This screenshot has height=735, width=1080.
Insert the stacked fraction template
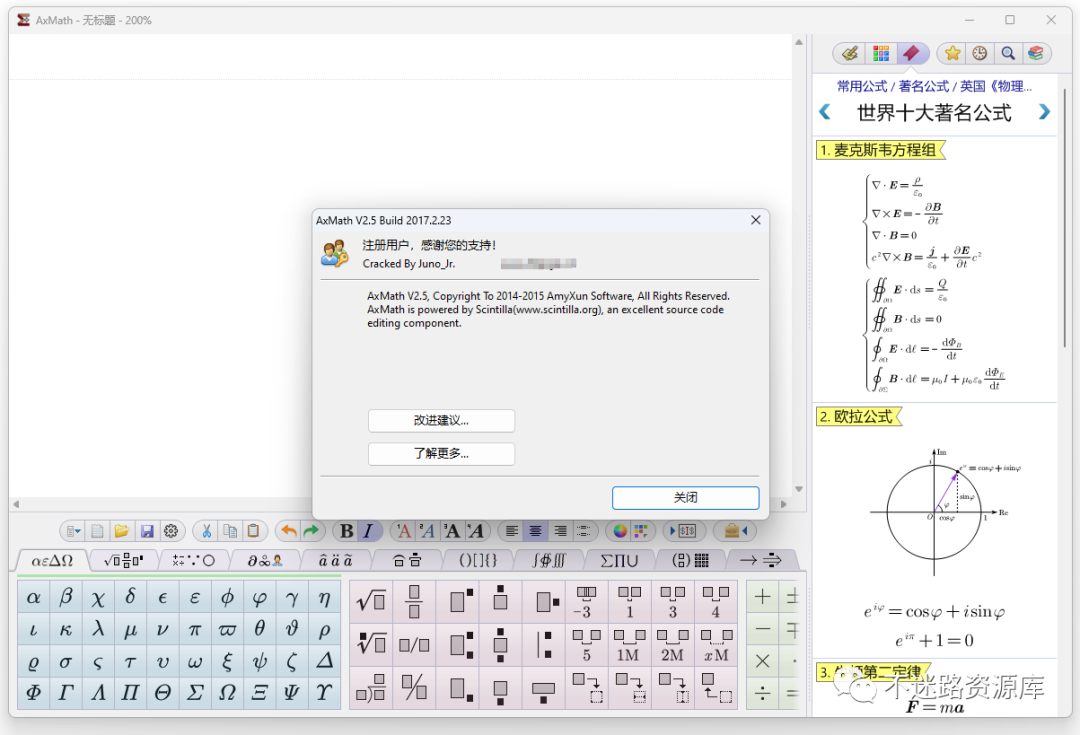click(414, 601)
